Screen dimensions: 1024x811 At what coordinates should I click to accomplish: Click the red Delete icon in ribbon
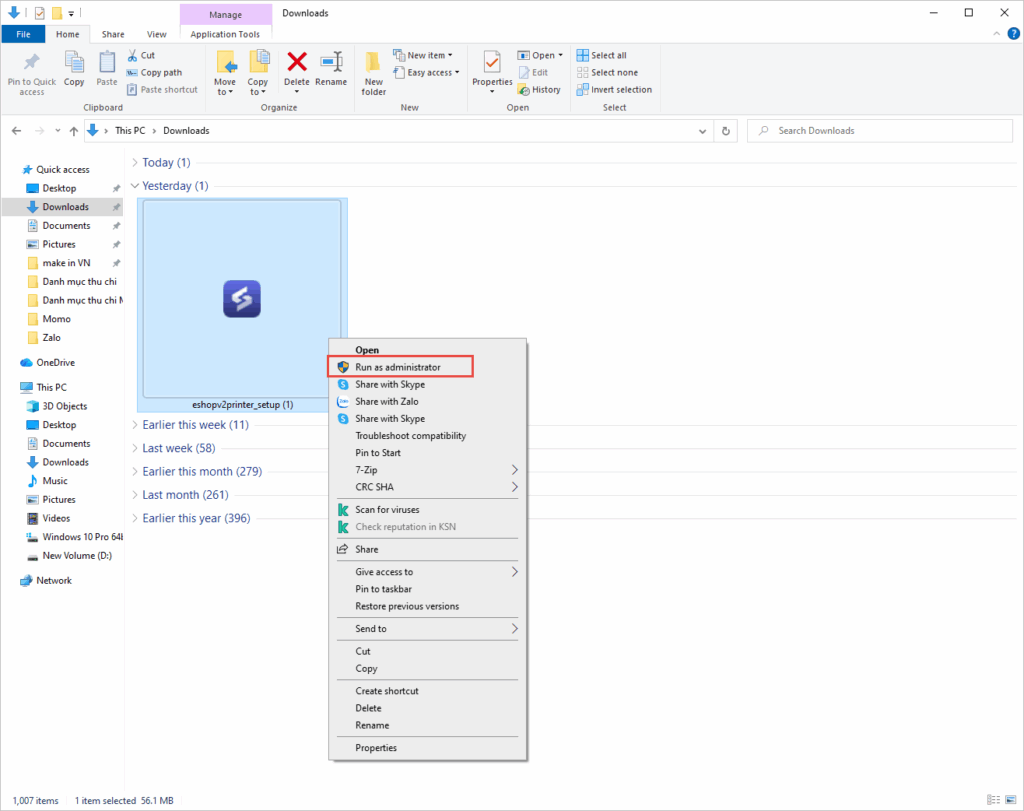296,63
